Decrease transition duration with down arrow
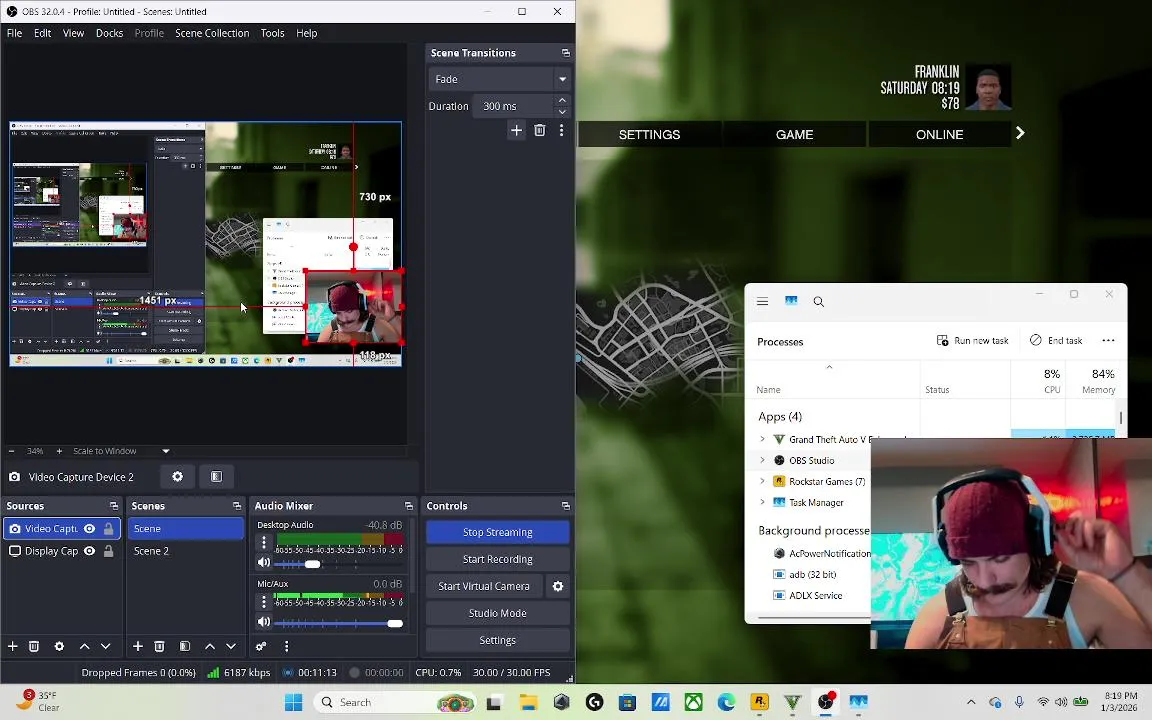 [562, 112]
